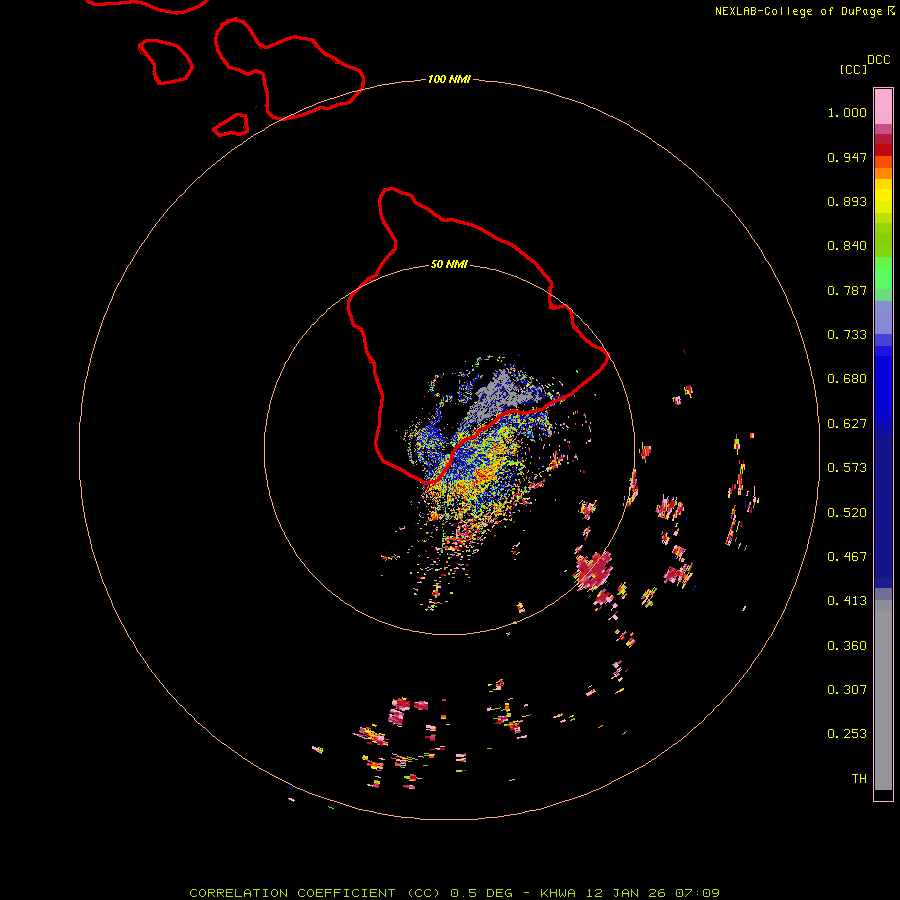Click the 0.573 color scale value
The image size is (900, 900).
coord(847,468)
